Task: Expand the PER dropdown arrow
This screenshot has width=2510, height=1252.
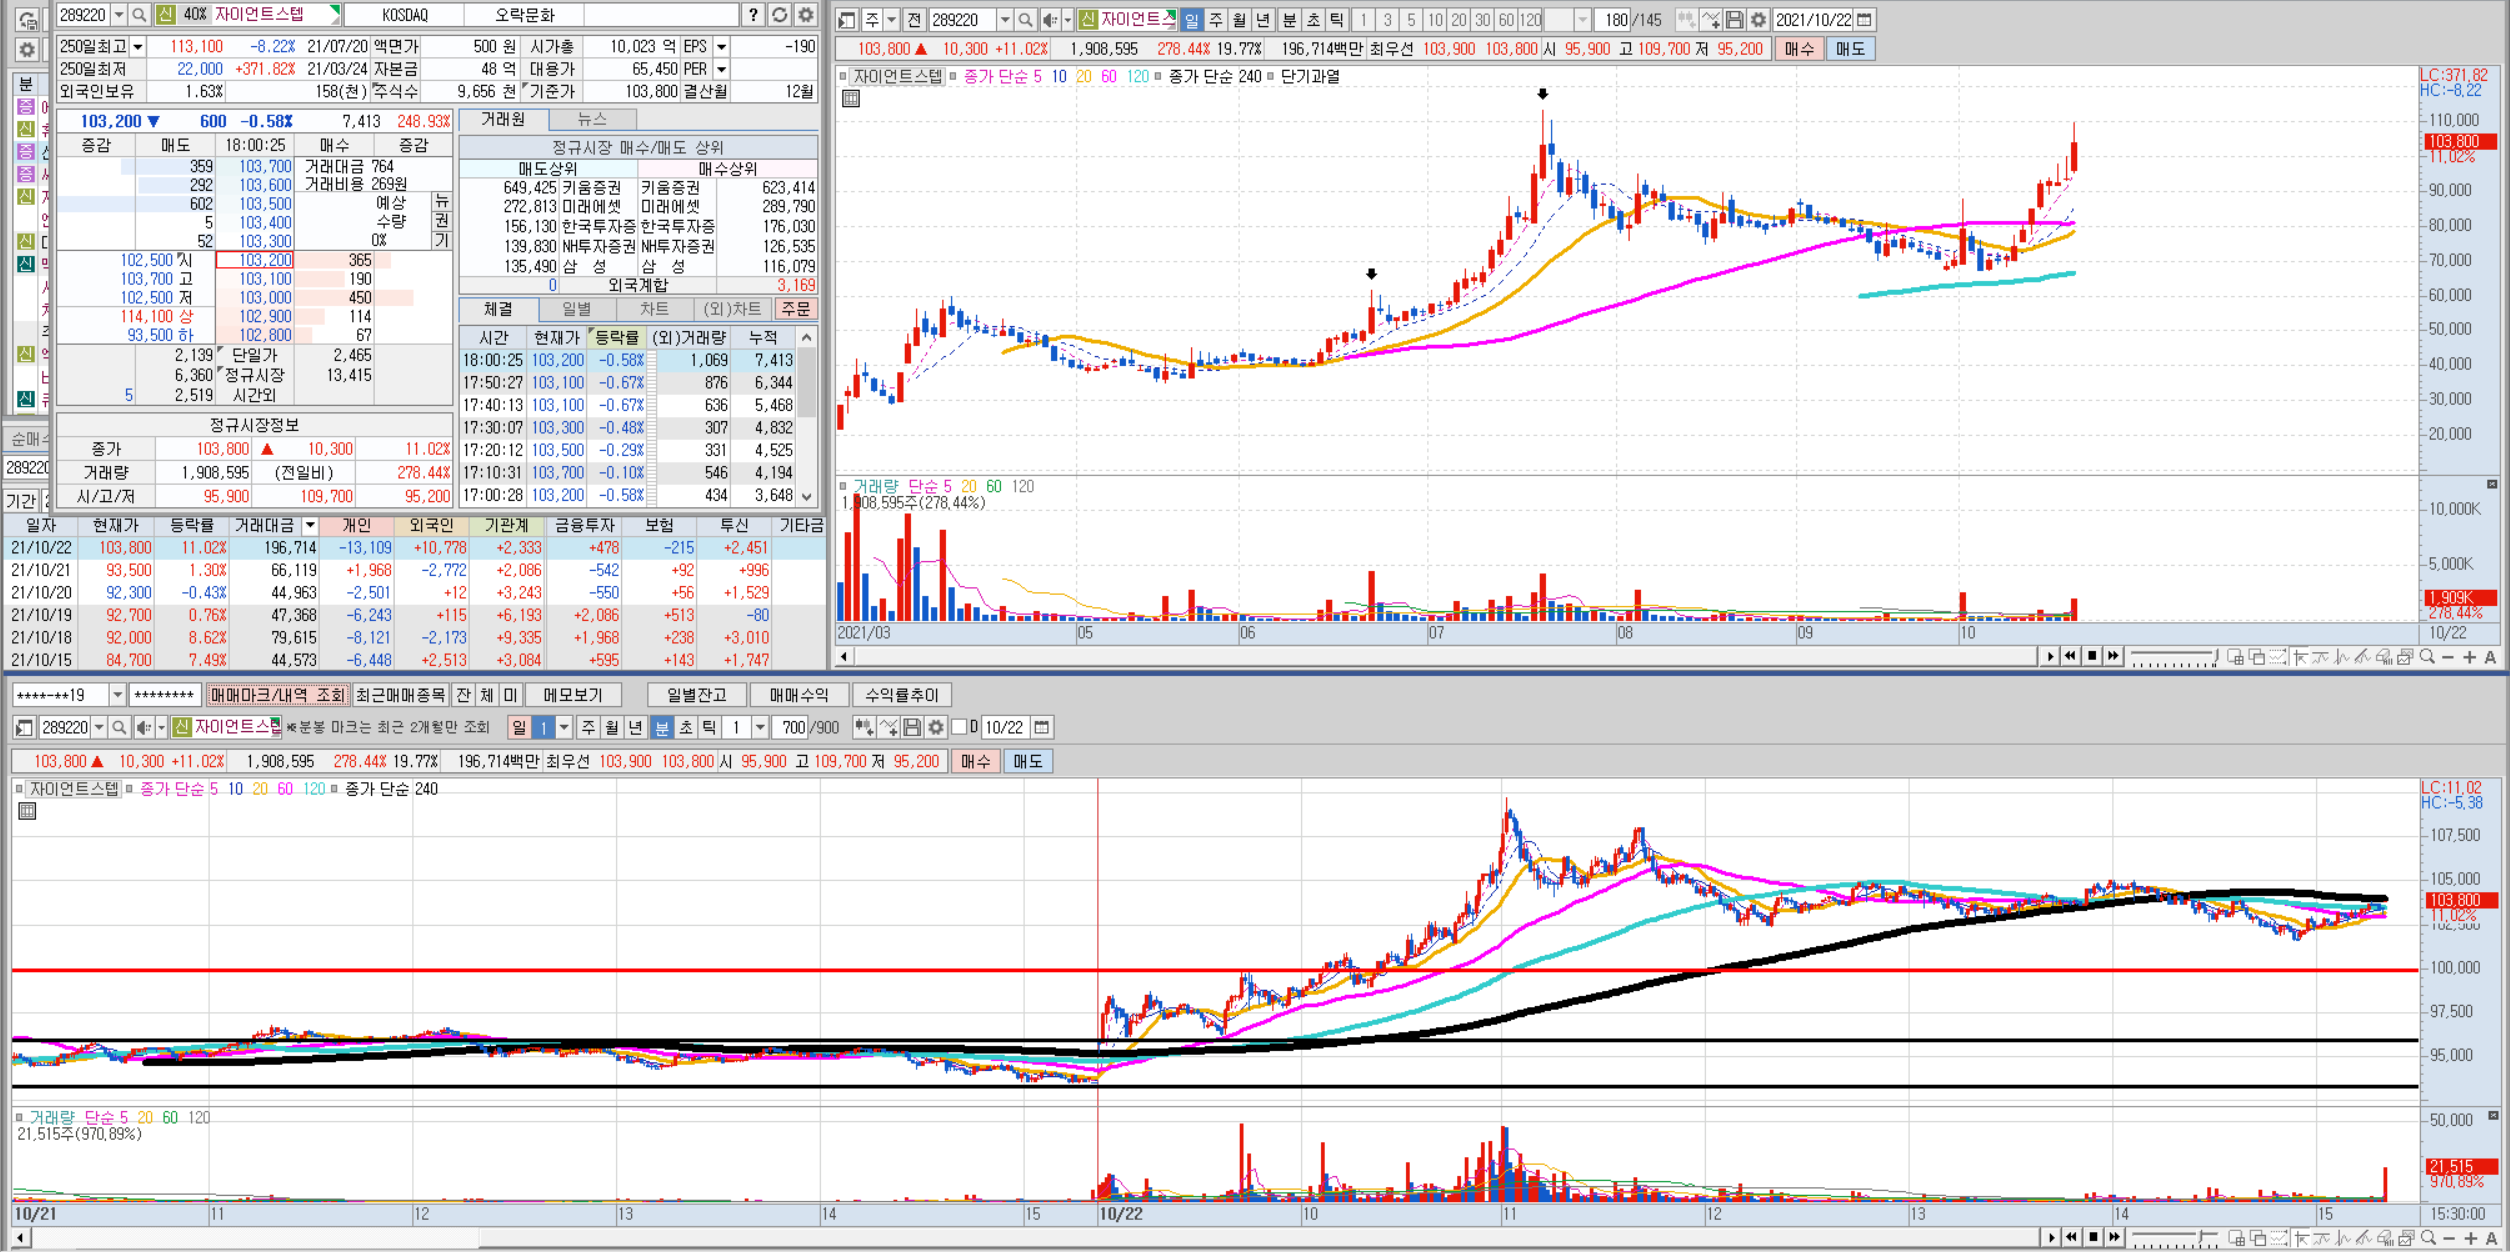Action: coord(721,69)
